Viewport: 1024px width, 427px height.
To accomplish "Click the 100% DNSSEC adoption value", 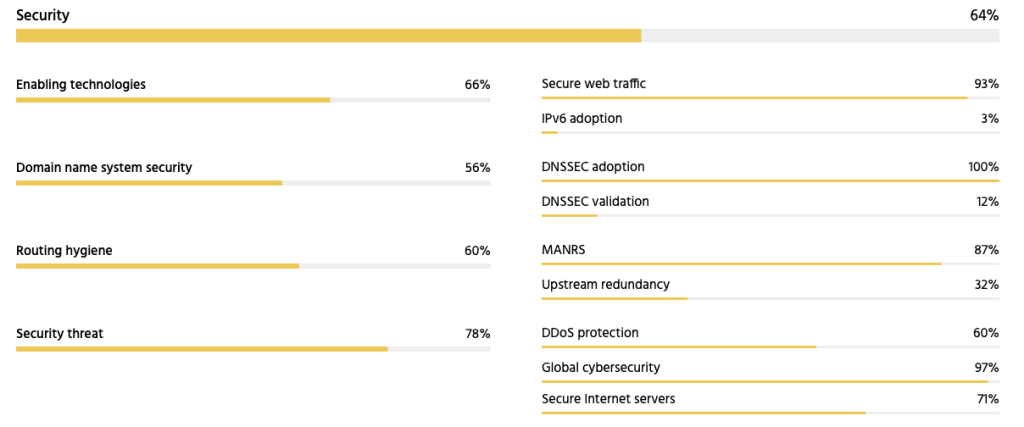I will click(983, 167).
